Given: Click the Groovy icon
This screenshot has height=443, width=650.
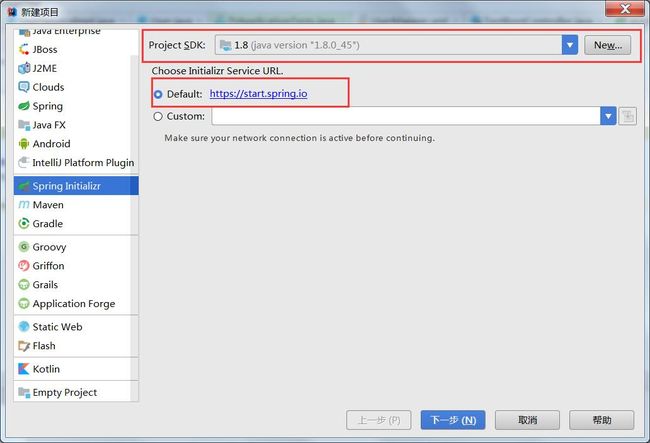Looking at the screenshot, I should (x=24, y=247).
